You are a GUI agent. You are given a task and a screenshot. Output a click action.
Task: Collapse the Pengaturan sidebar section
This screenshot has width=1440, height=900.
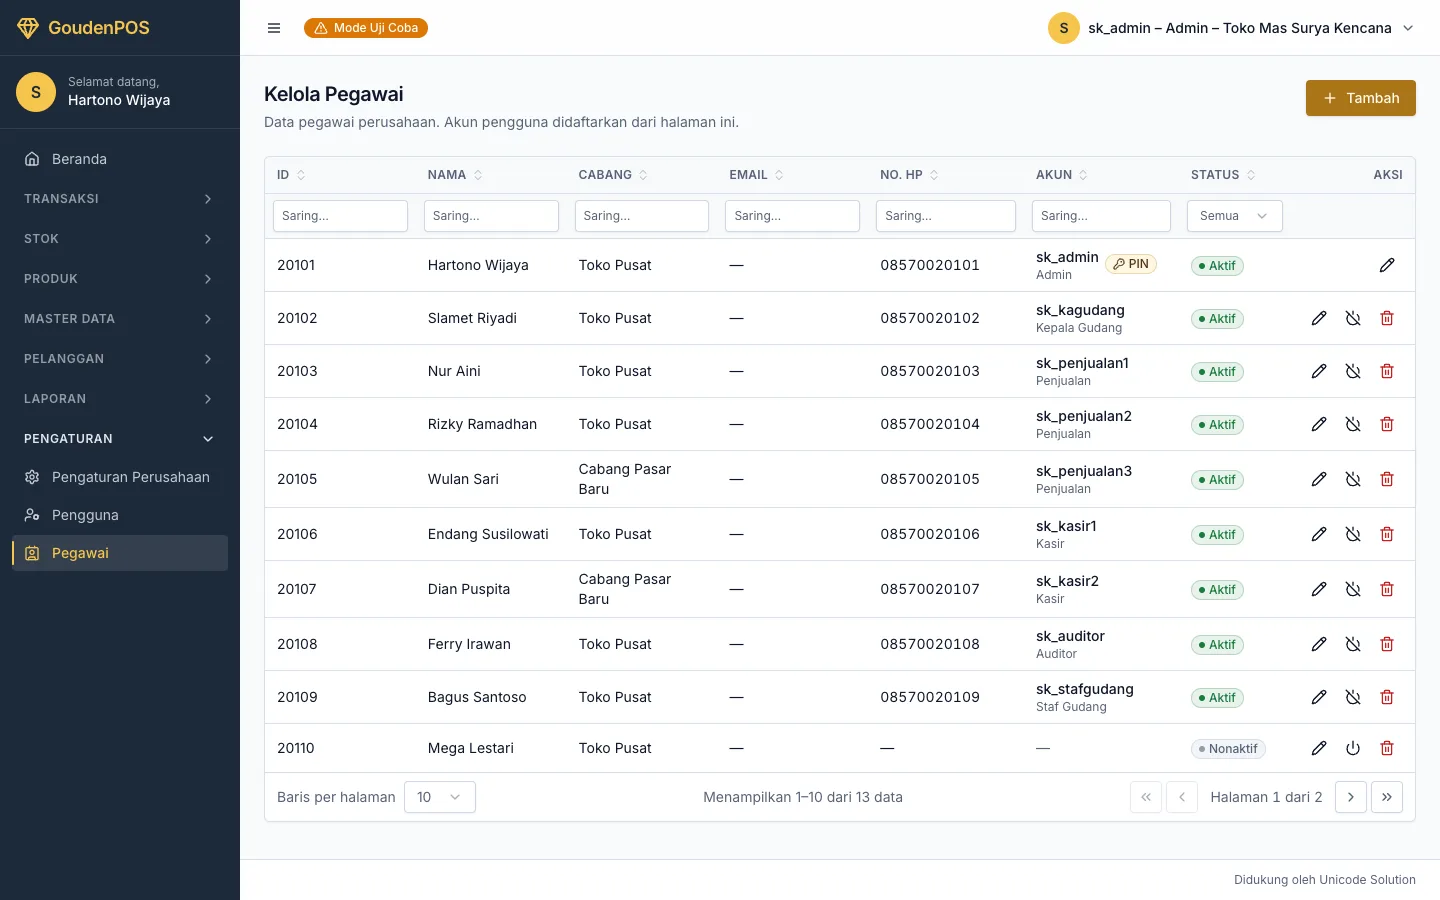pyautogui.click(x=120, y=439)
